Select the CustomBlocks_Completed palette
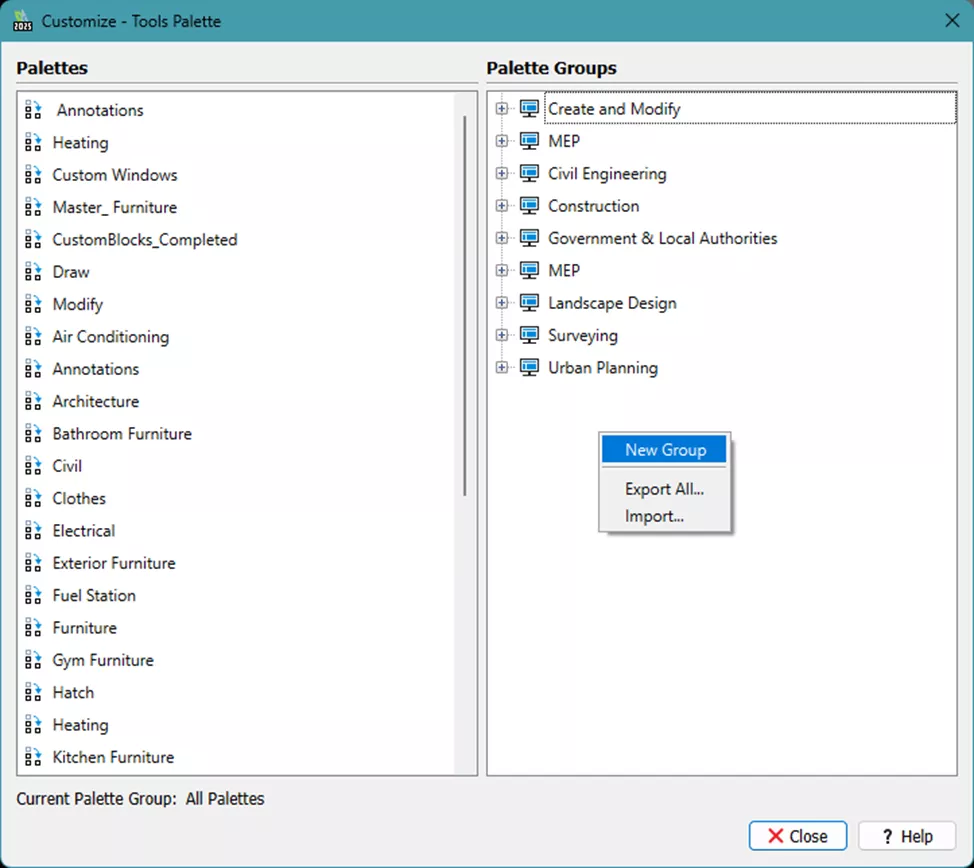The image size is (974, 868). (x=145, y=240)
